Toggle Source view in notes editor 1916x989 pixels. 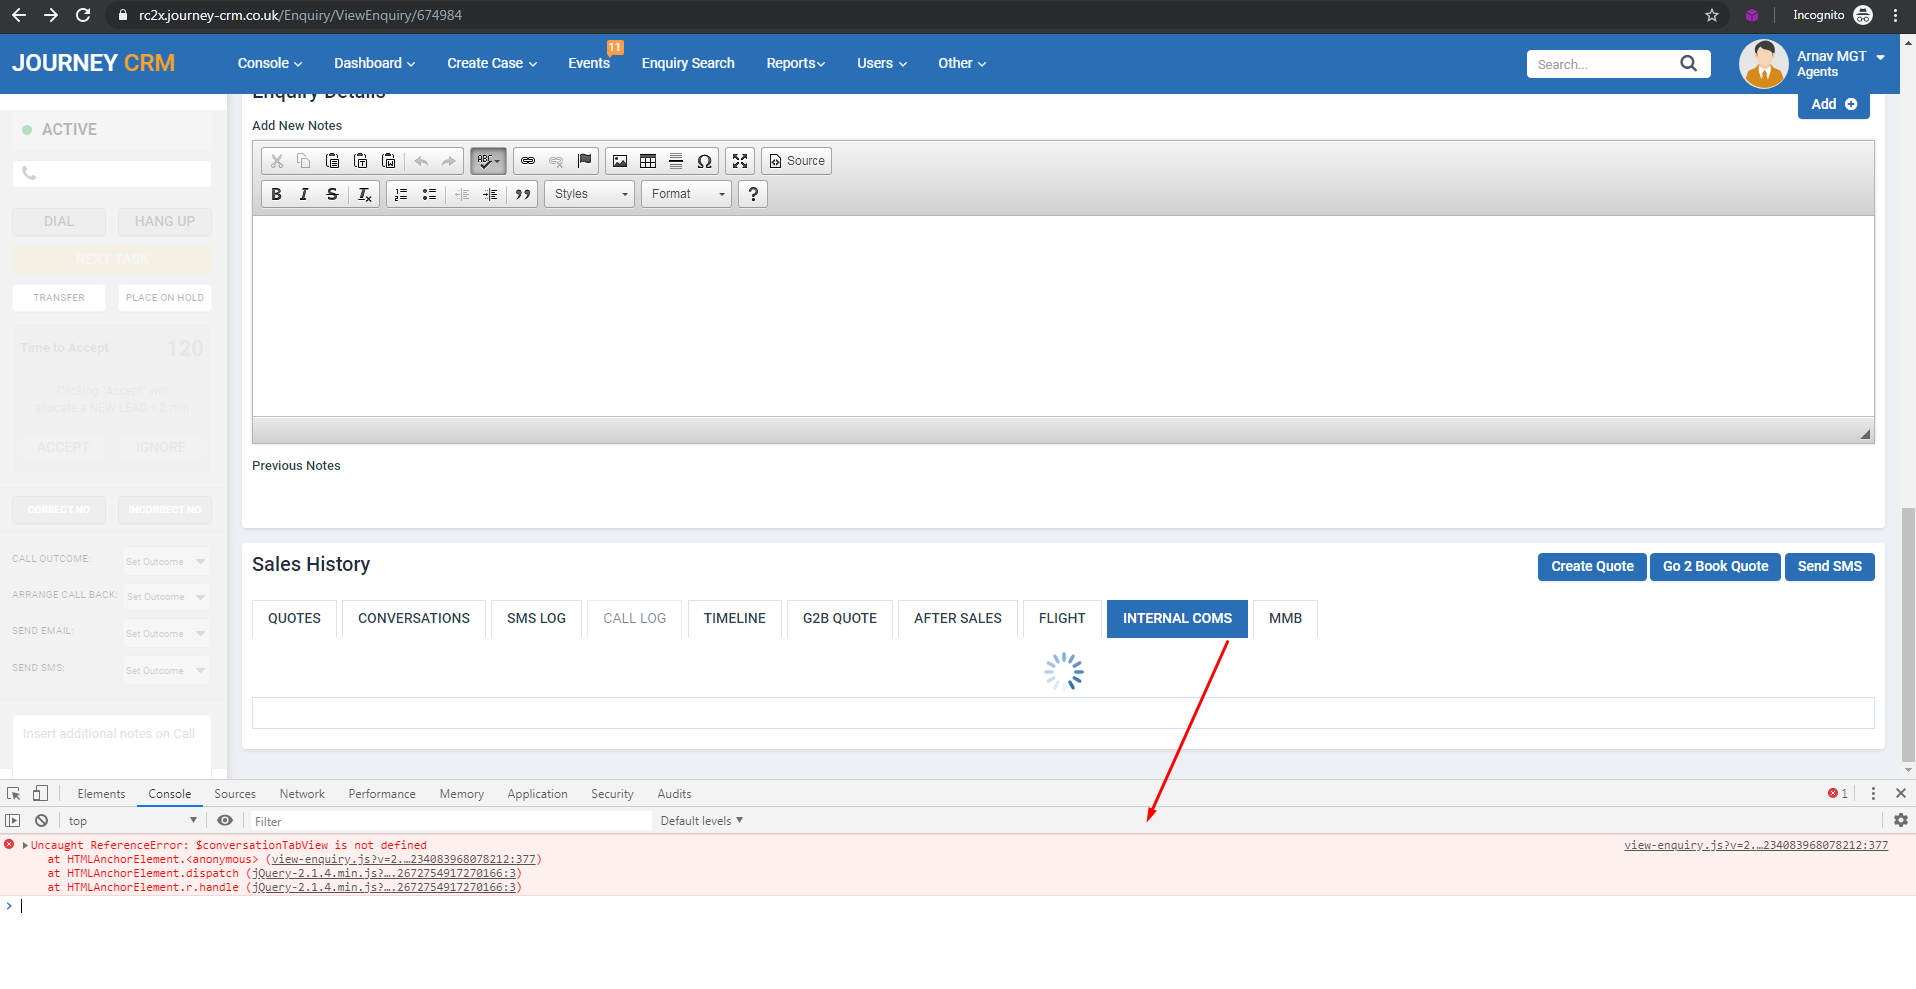[797, 161]
